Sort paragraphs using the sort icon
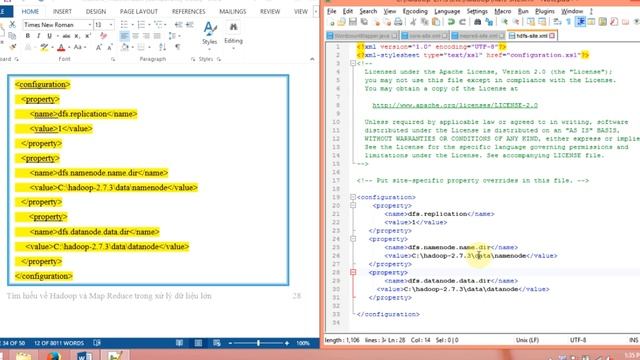The height and width of the screenshot is (360, 640). click(162, 47)
